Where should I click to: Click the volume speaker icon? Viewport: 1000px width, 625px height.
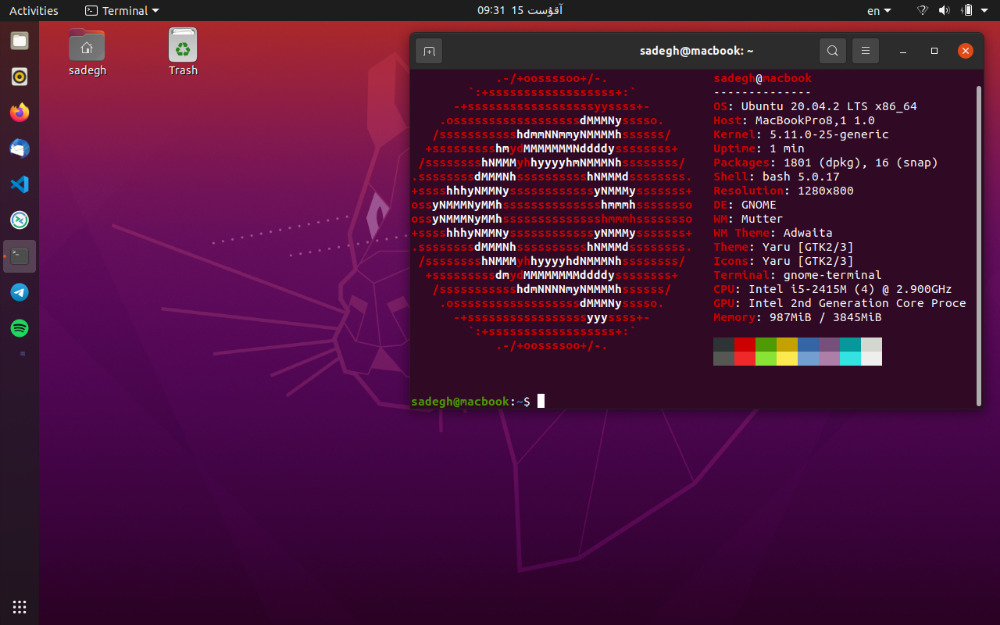coord(945,10)
